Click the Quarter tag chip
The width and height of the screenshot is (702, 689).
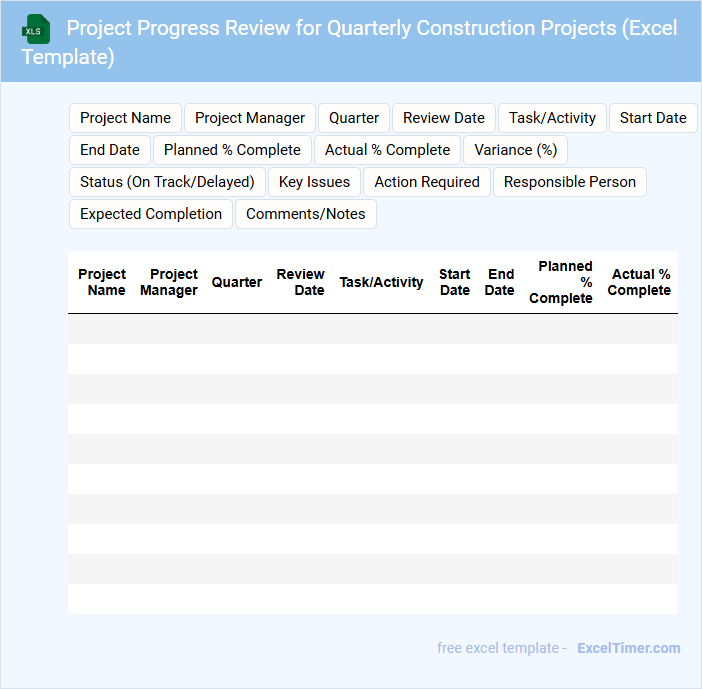coord(354,118)
